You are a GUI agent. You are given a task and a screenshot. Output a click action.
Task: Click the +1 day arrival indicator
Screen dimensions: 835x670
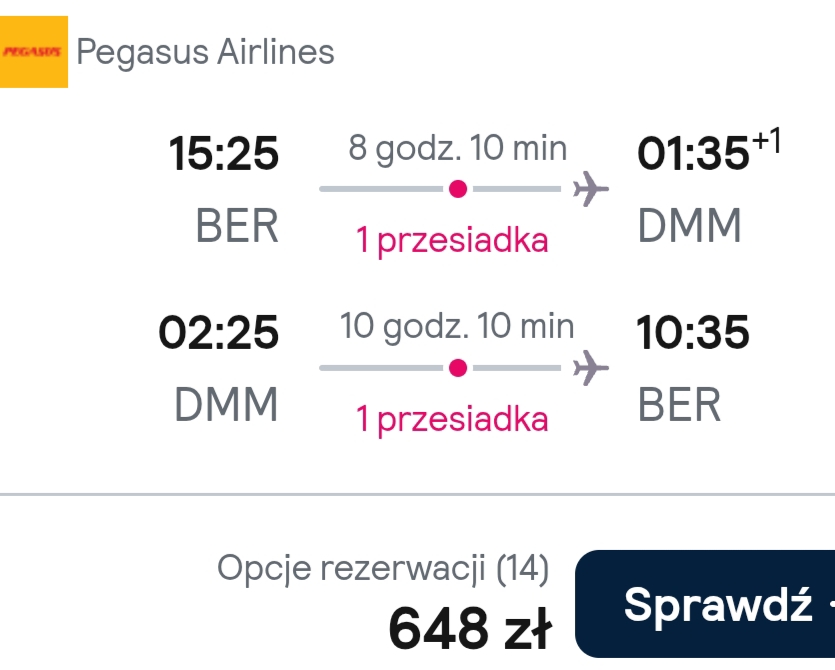[766, 141]
